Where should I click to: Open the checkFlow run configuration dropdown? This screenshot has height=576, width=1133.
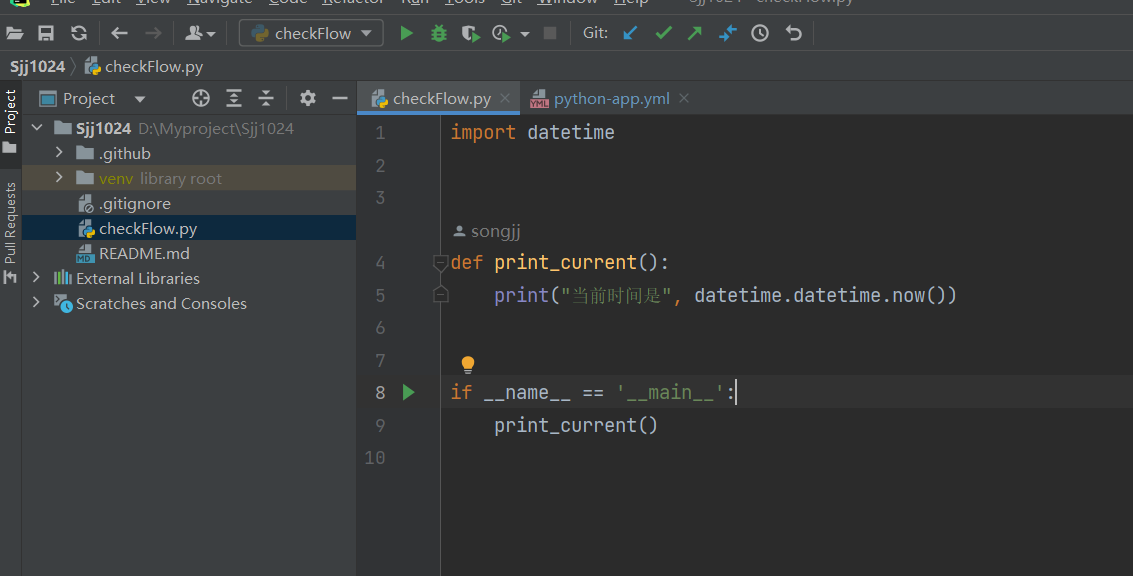pos(311,33)
